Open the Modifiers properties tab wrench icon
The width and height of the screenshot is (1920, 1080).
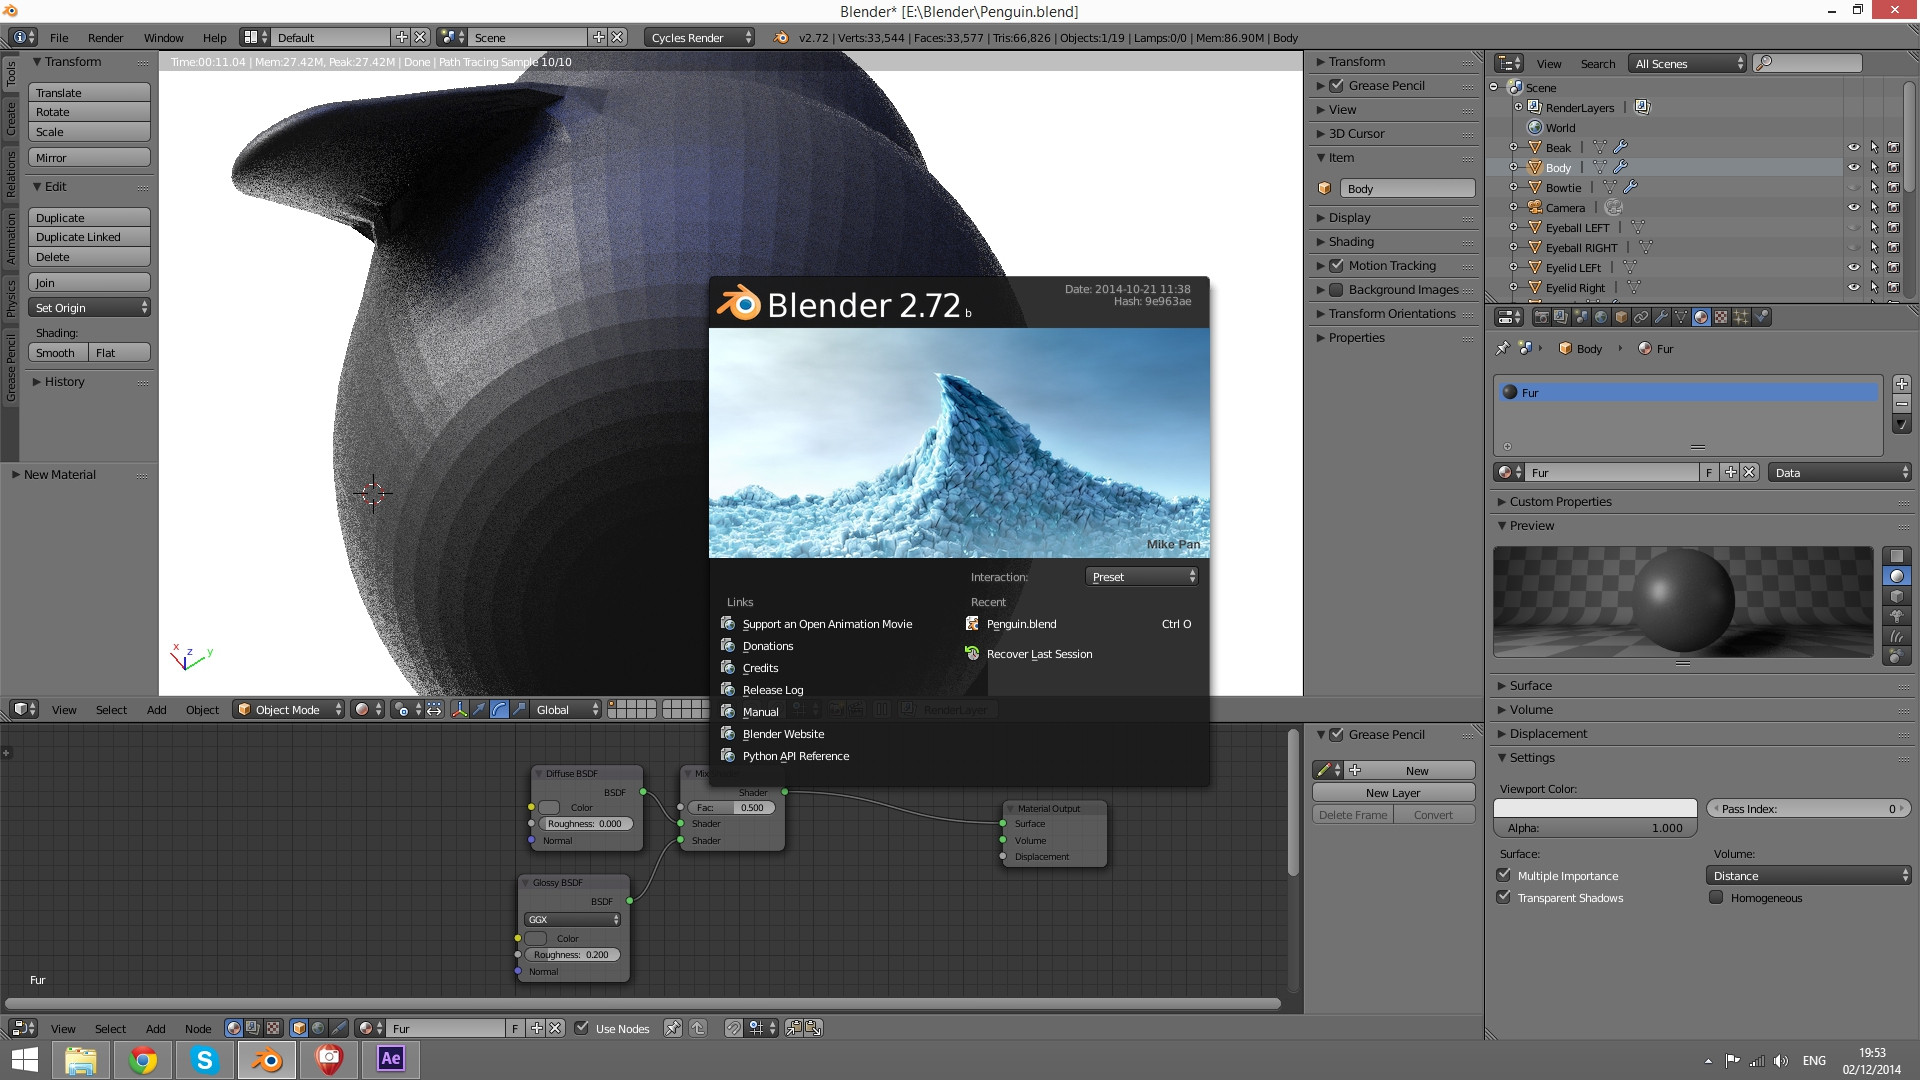click(x=1661, y=317)
